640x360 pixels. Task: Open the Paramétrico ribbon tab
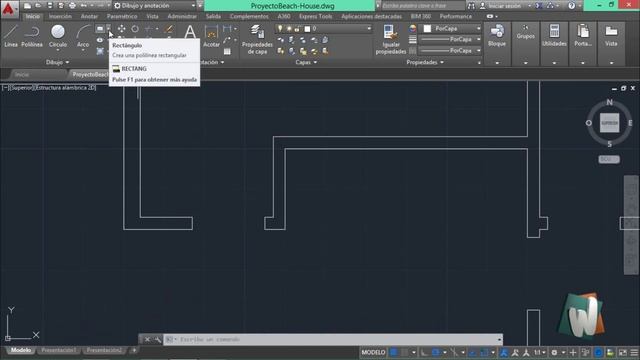[x=122, y=16]
